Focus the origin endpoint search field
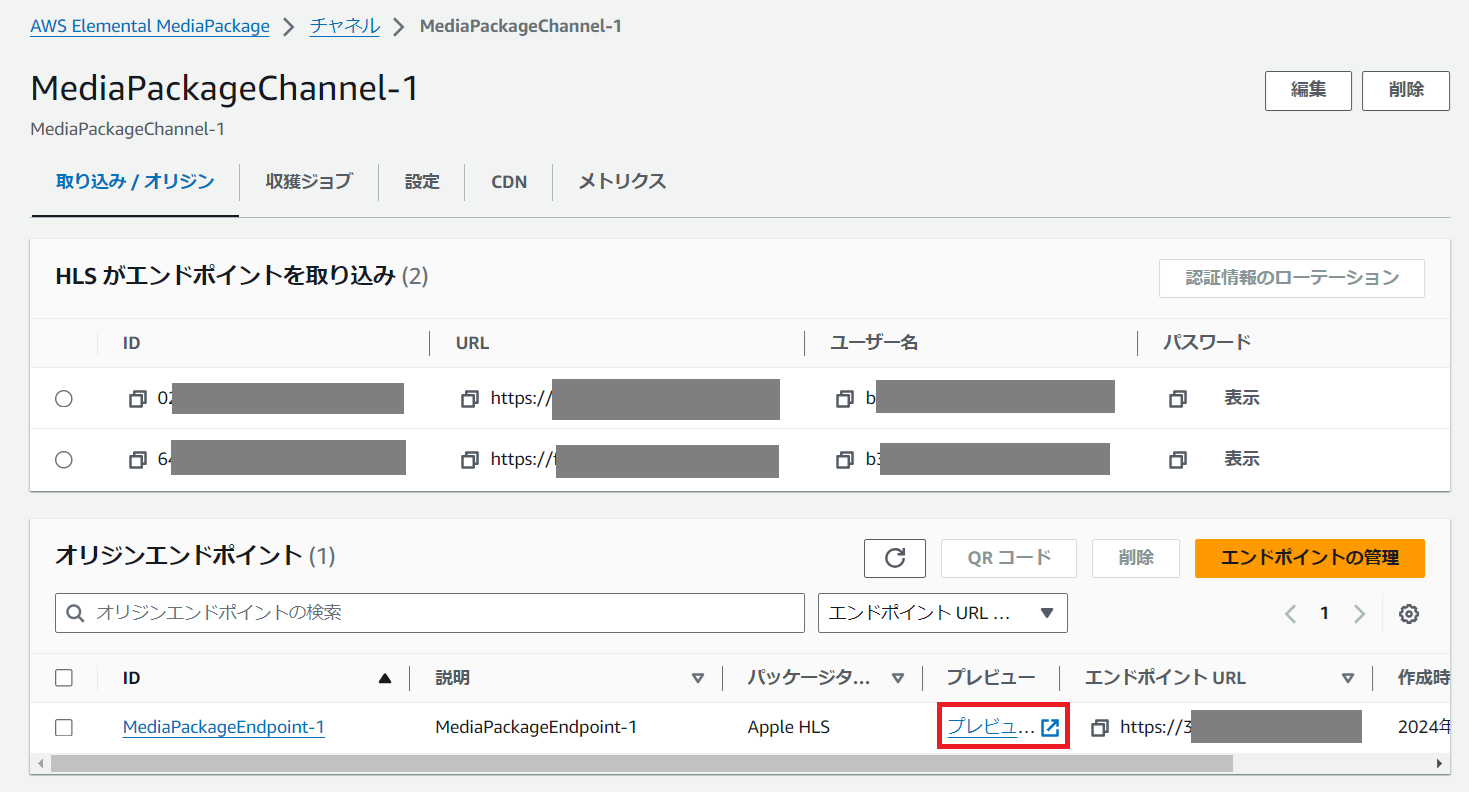 tap(430, 613)
